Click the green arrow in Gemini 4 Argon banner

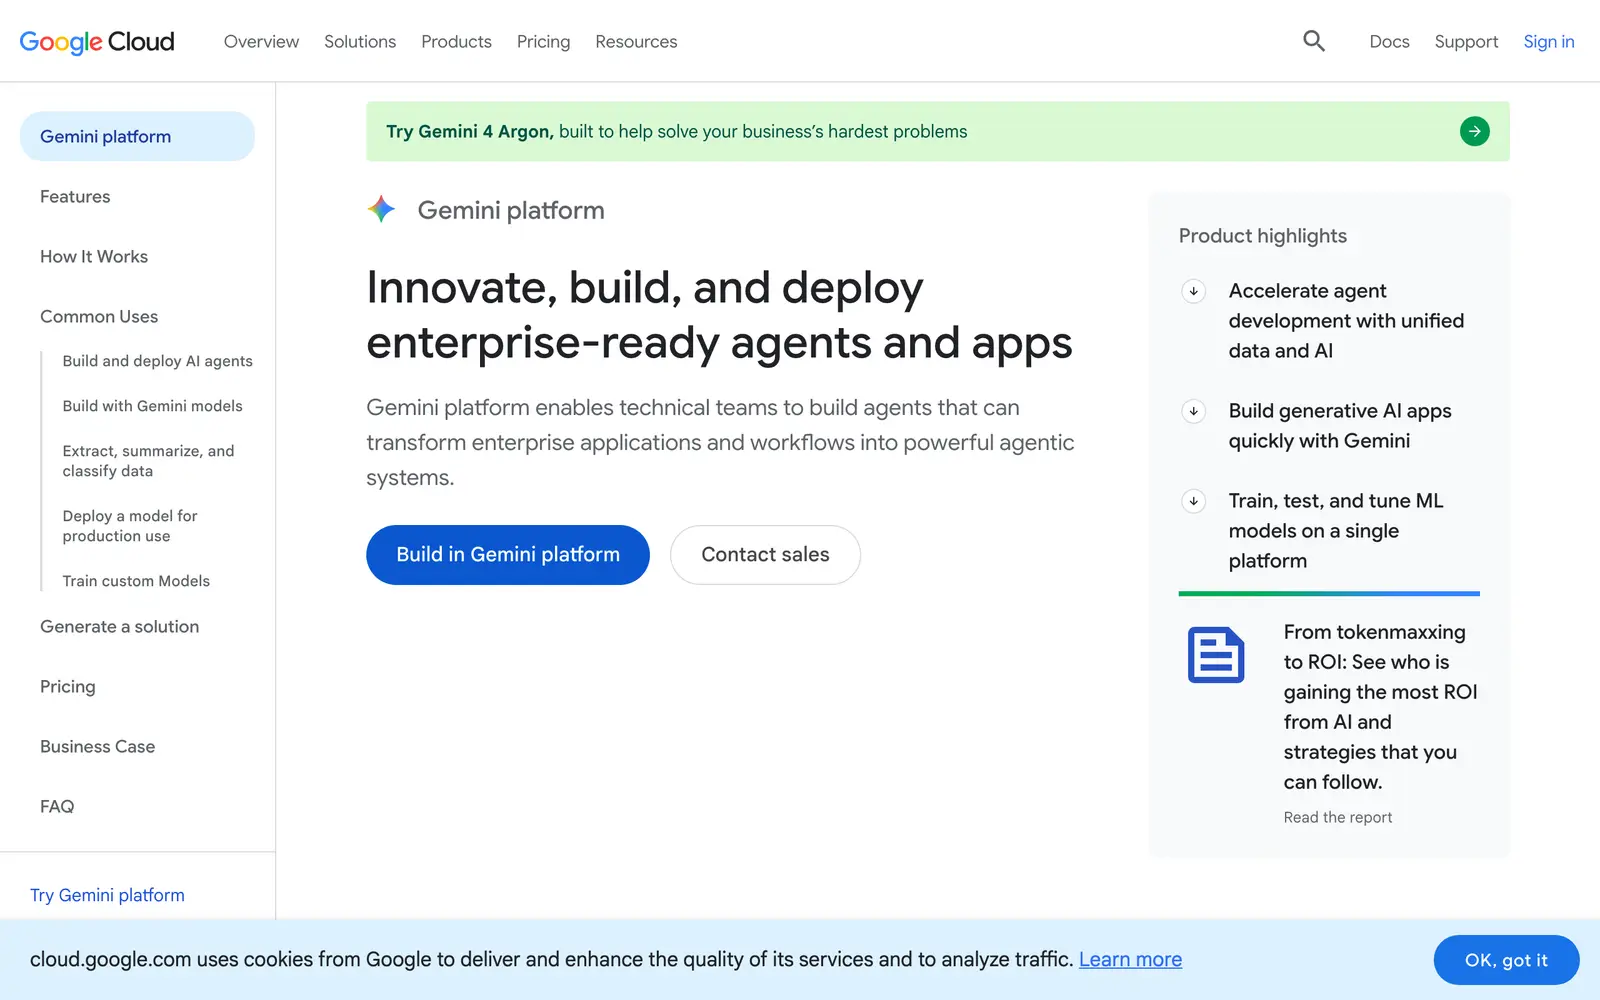[x=1474, y=131]
